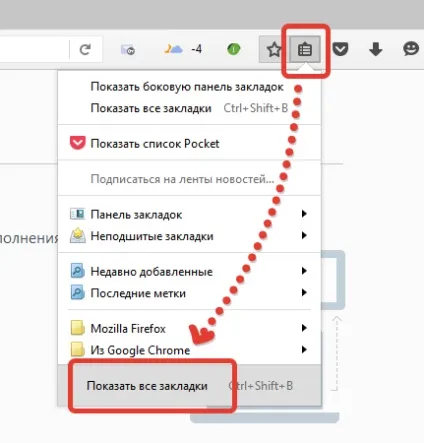The width and height of the screenshot is (424, 443).
Task: Click the Недавно добавленные search icon
Action: coord(77,271)
